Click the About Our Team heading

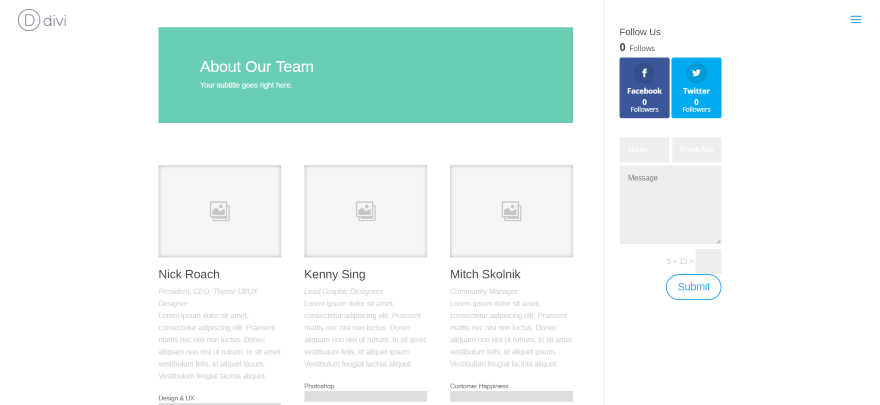pyautogui.click(x=256, y=67)
